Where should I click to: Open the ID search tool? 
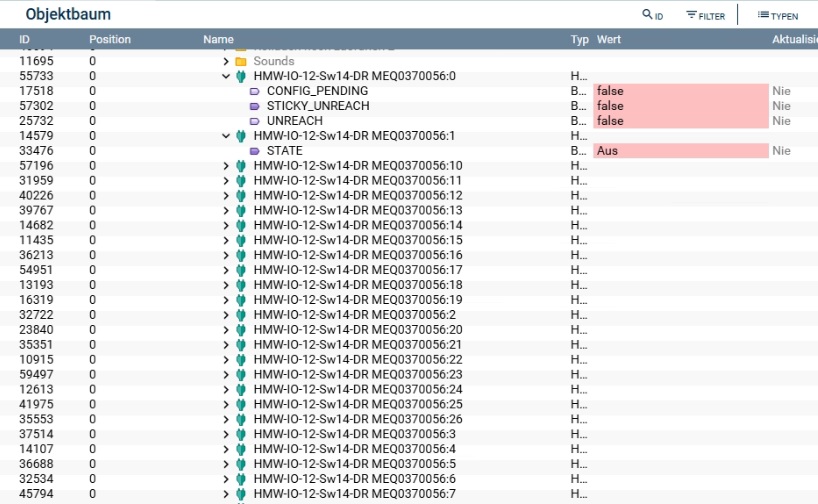click(x=652, y=15)
